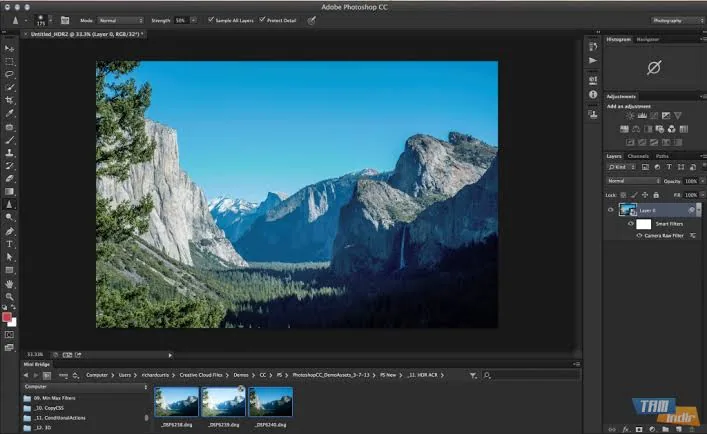The image size is (707, 434).
Task: Select the Eraser tool
Action: [x=9, y=178]
